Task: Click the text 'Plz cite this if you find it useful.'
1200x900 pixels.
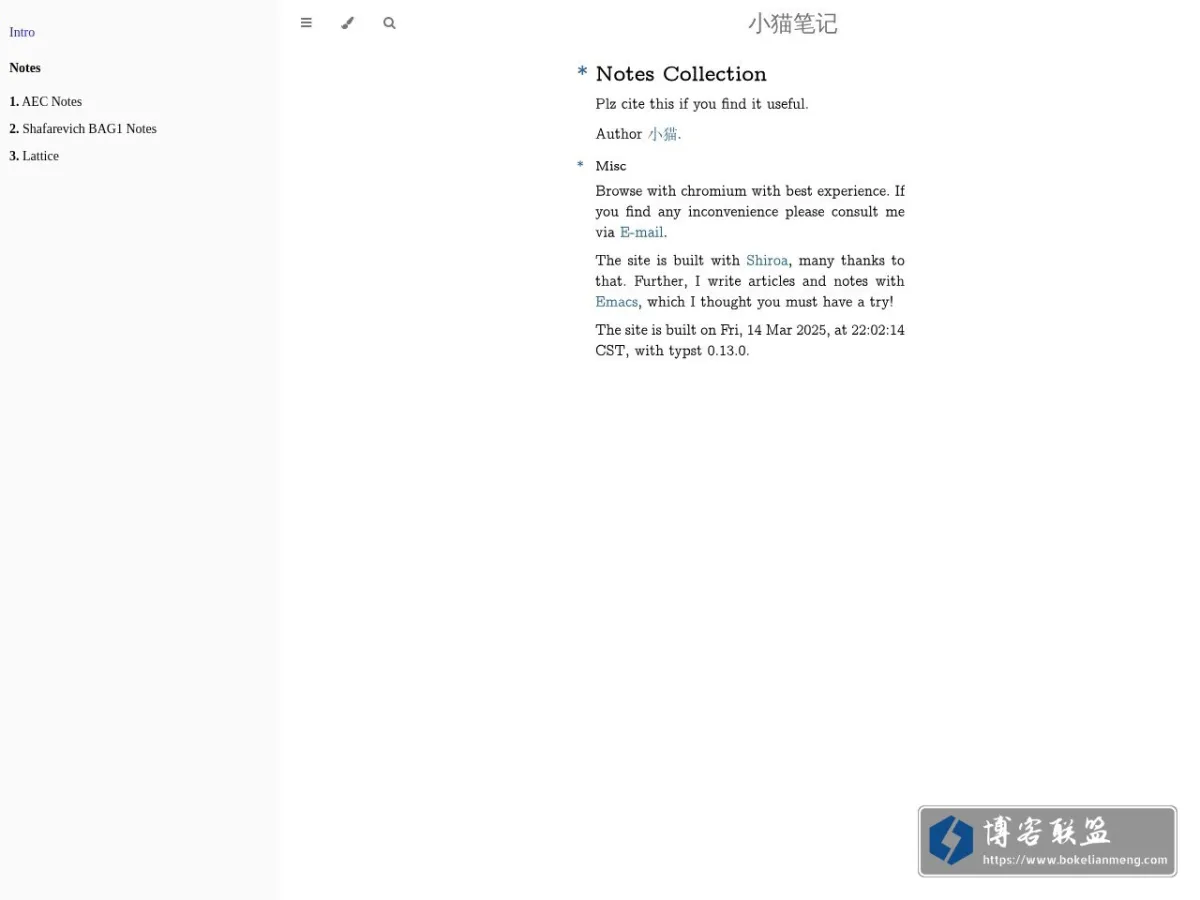Action: [x=702, y=104]
